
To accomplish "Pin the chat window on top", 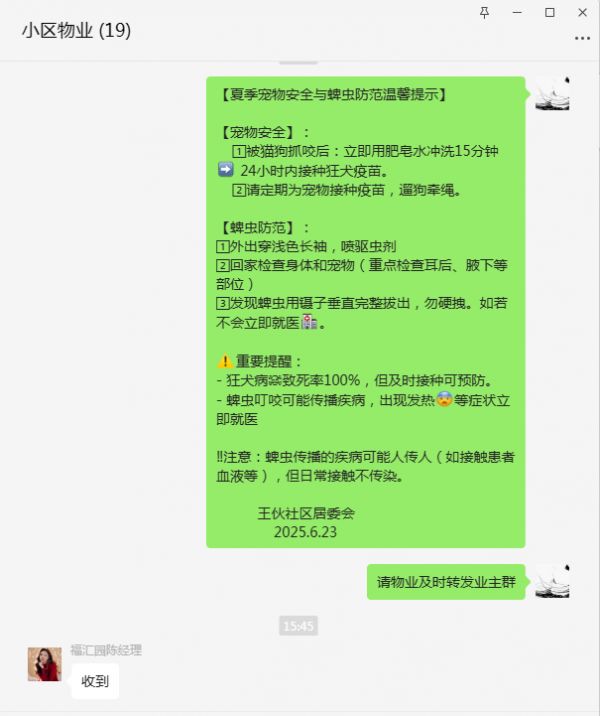I will (x=484, y=12).
